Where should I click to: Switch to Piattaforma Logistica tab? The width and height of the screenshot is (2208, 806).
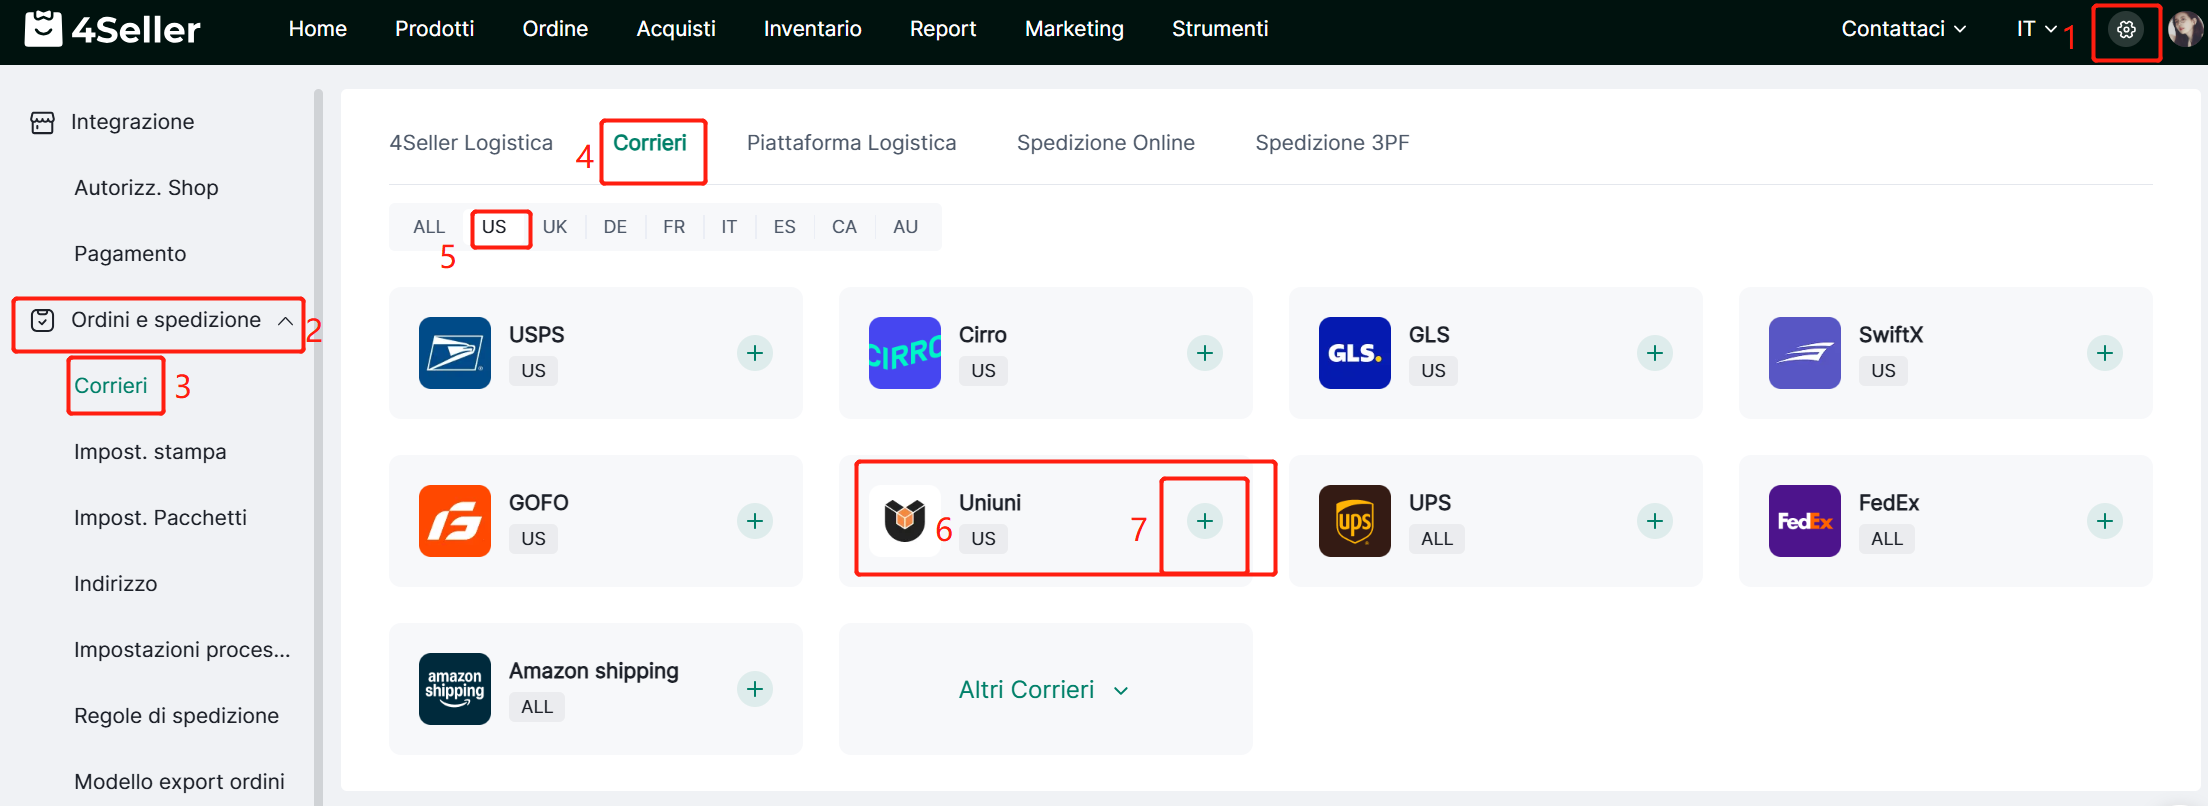(851, 143)
